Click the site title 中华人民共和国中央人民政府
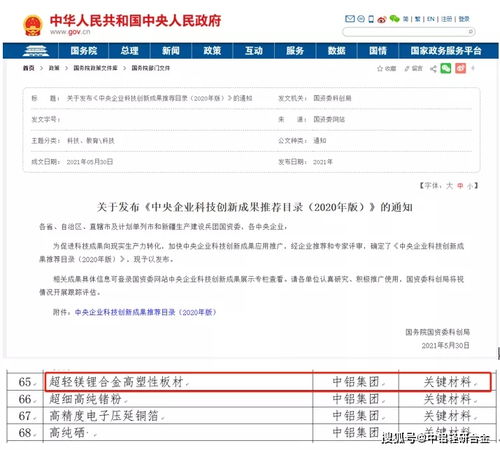Screen dimensions: 500x450 click(136, 21)
